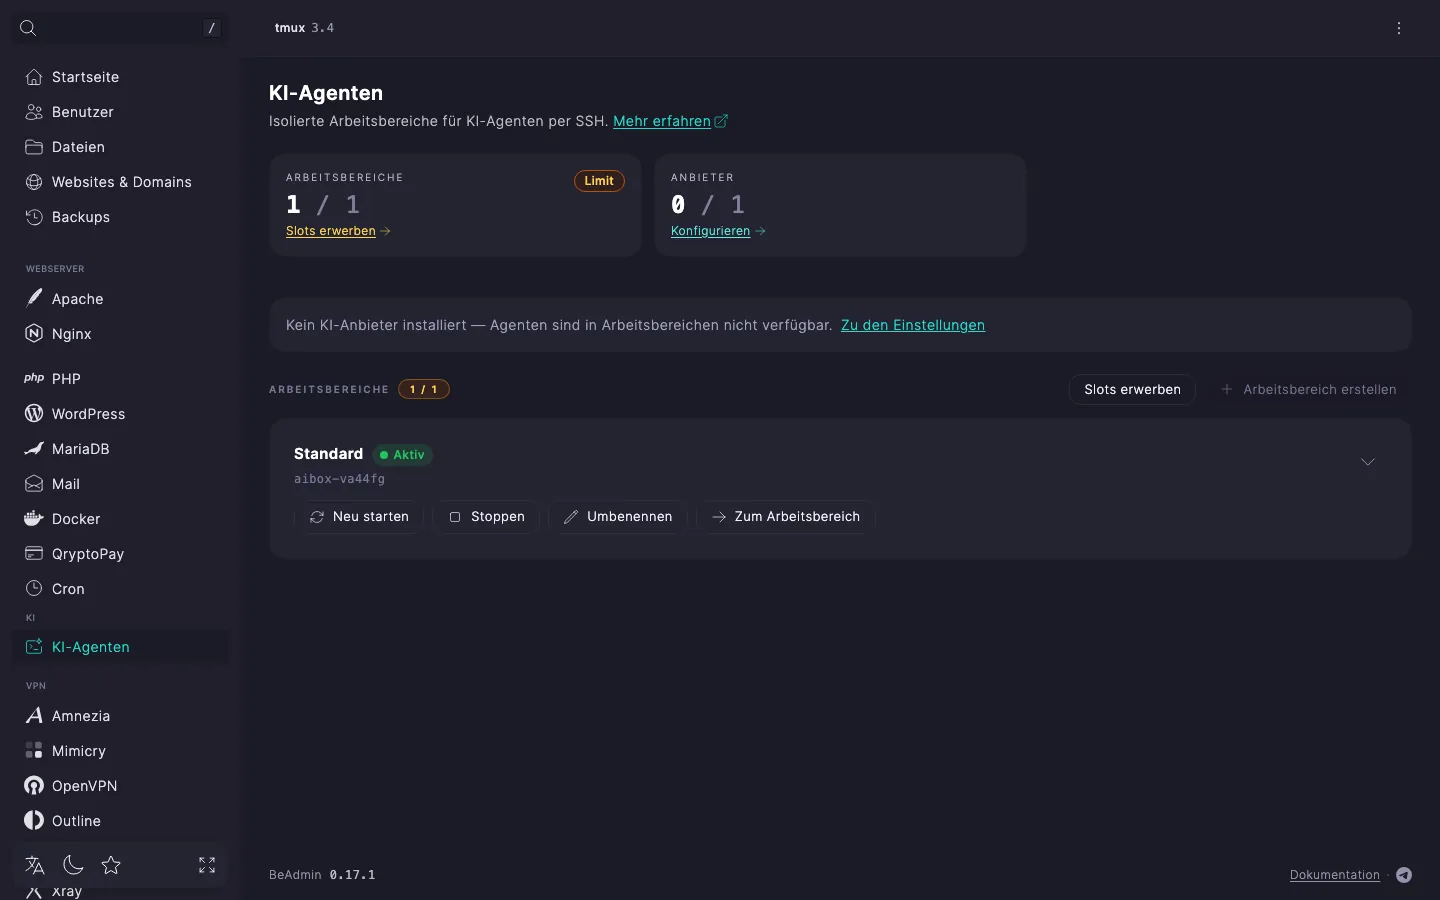Image resolution: width=1440 pixels, height=900 pixels.
Task: Go to Startseite in sidebar
Action: pyautogui.click(x=121, y=77)
